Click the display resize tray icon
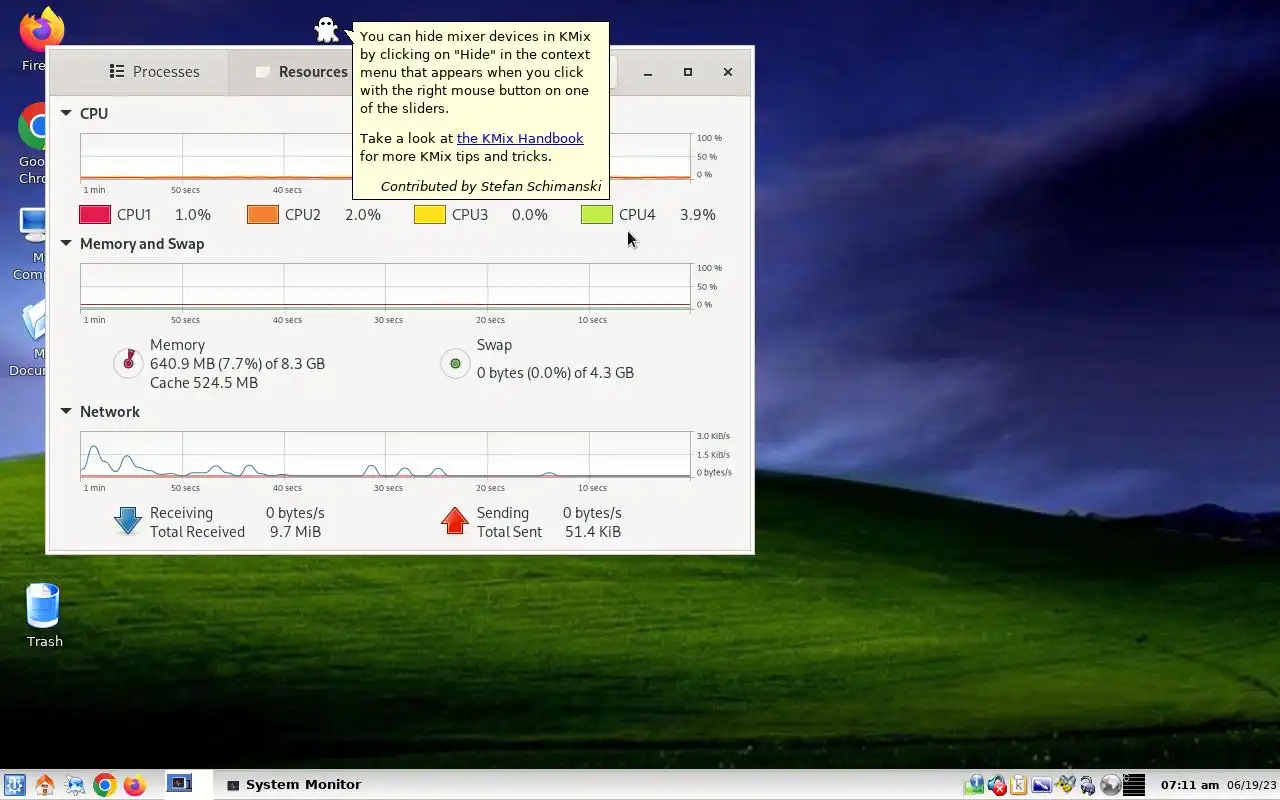This screenshot has height=800, width=1280. coord(1041,785)
